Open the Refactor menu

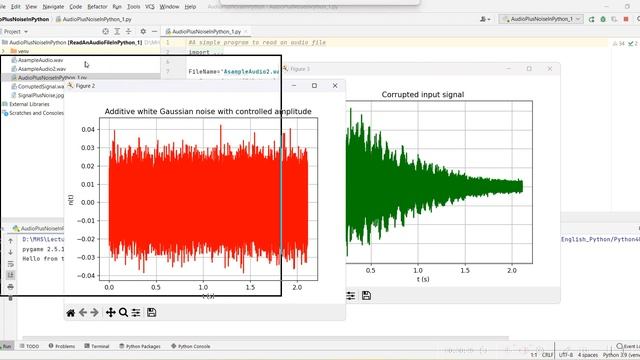[98, 7]
